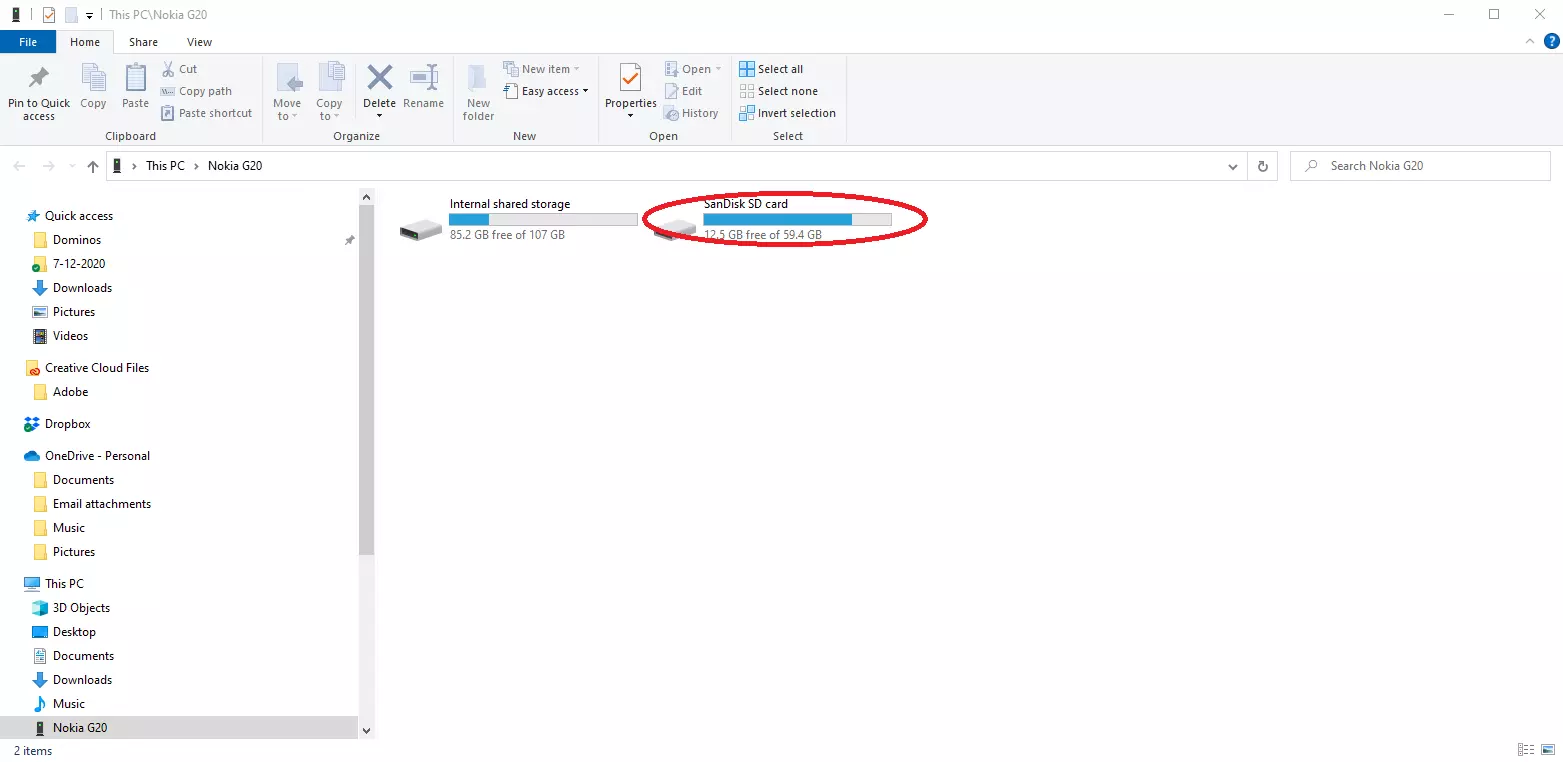Click the navigation pane scroll down arrow
This screenshot has width=1563, height=762.
click(x=366, y=731)
